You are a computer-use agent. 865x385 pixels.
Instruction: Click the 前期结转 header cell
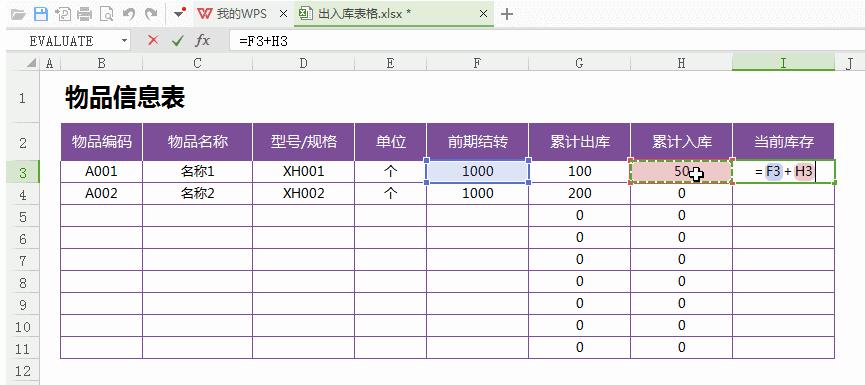tap(477, 142)
